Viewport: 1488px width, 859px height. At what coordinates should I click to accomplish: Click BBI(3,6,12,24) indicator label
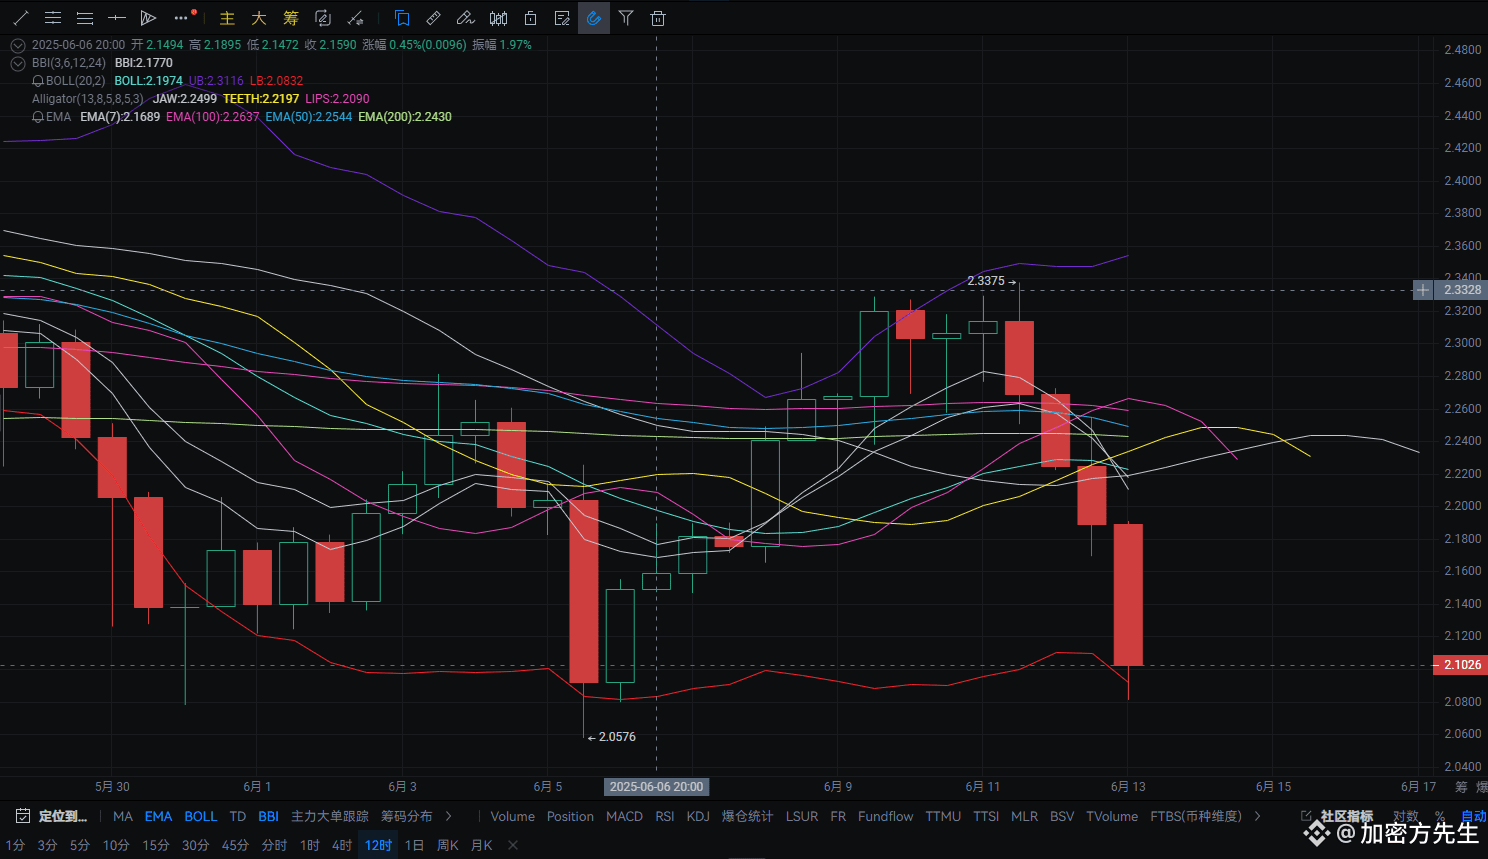(69, 63)
